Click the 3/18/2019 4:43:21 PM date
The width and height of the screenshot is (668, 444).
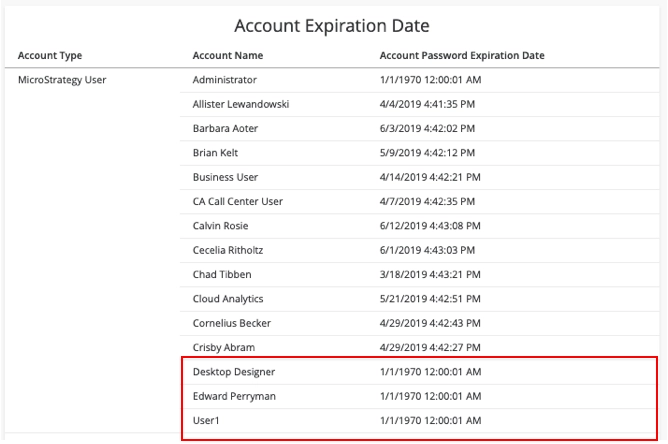pyautogui.click(x=430, y=274)
